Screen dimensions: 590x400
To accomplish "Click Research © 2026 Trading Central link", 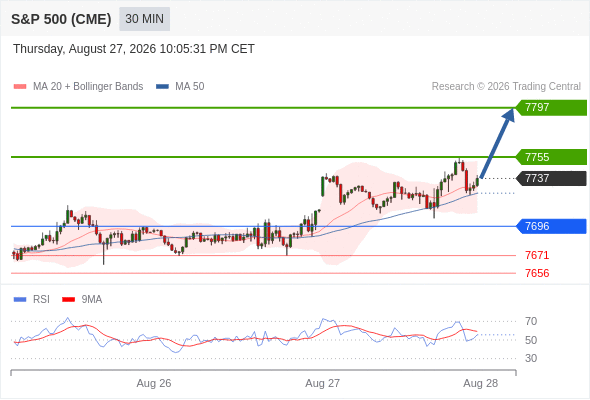I will pyautogui.click(x=506, y=87).
